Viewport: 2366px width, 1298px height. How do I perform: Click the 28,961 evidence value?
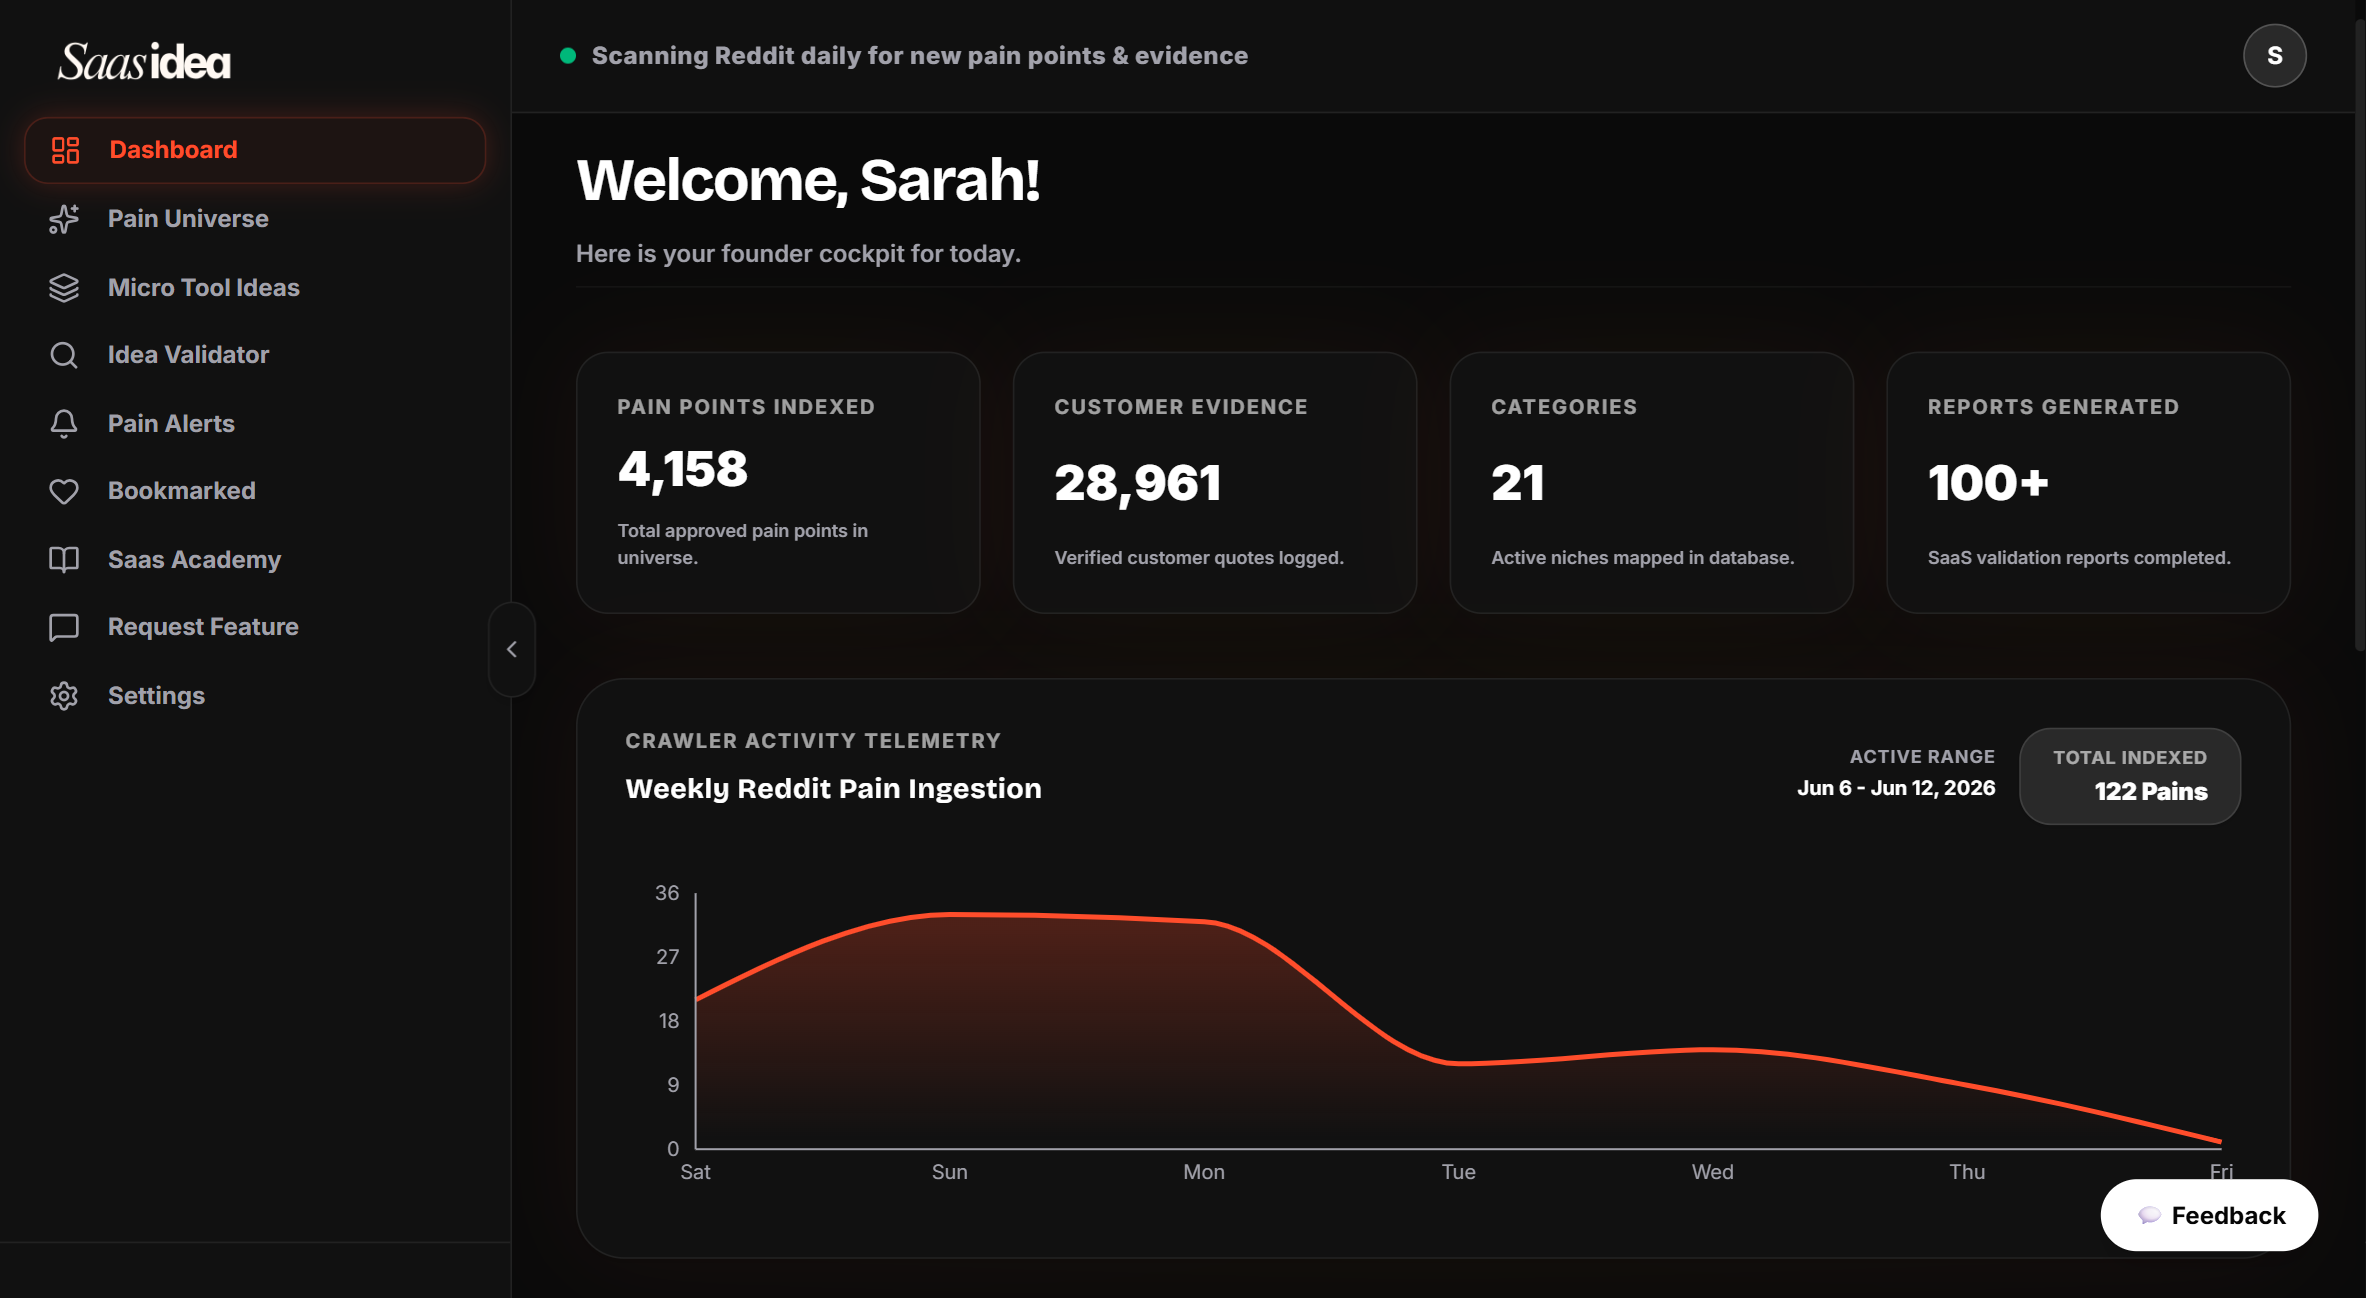(x=1138, y=483)
